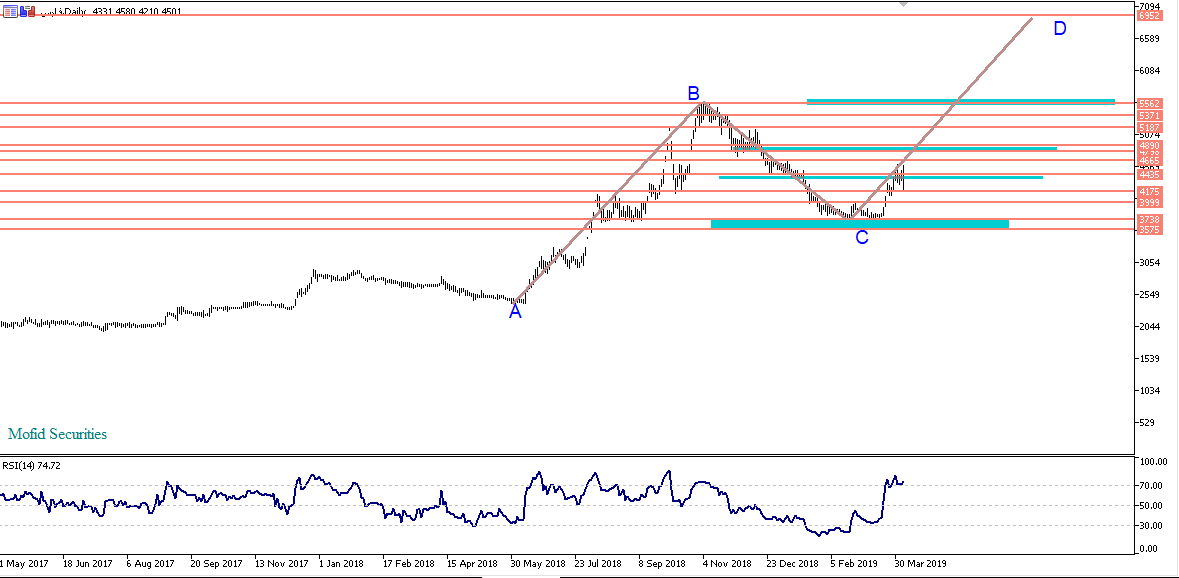This screenshot has width=1179, height=578.
Task: Select the blue point label B
Action: point(693,94)
